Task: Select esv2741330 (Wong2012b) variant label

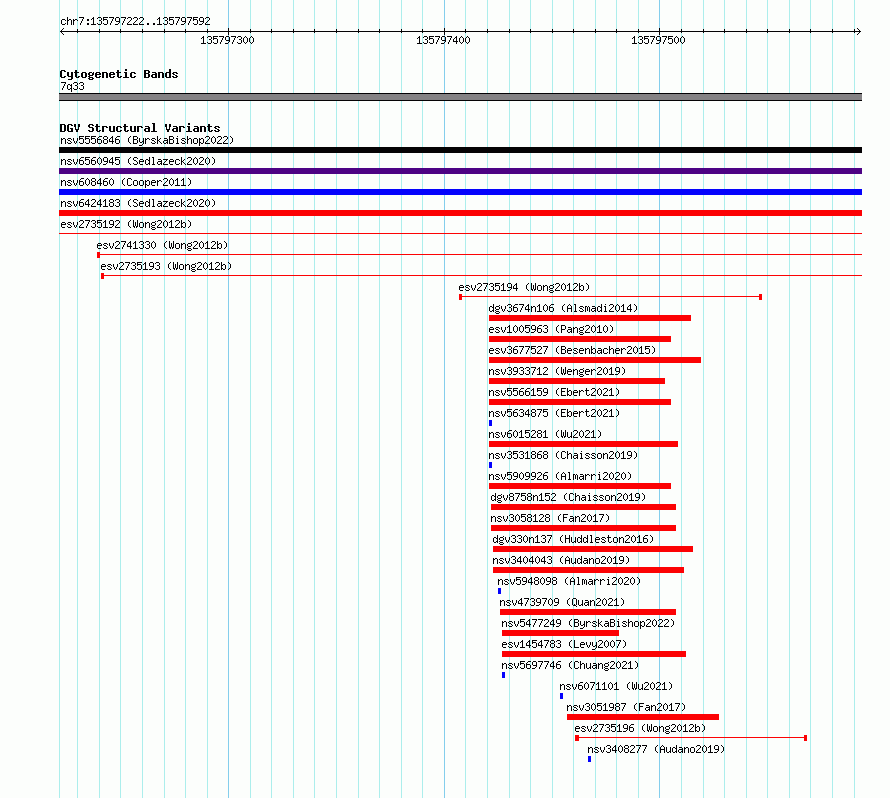Action: tap(162, 245)
